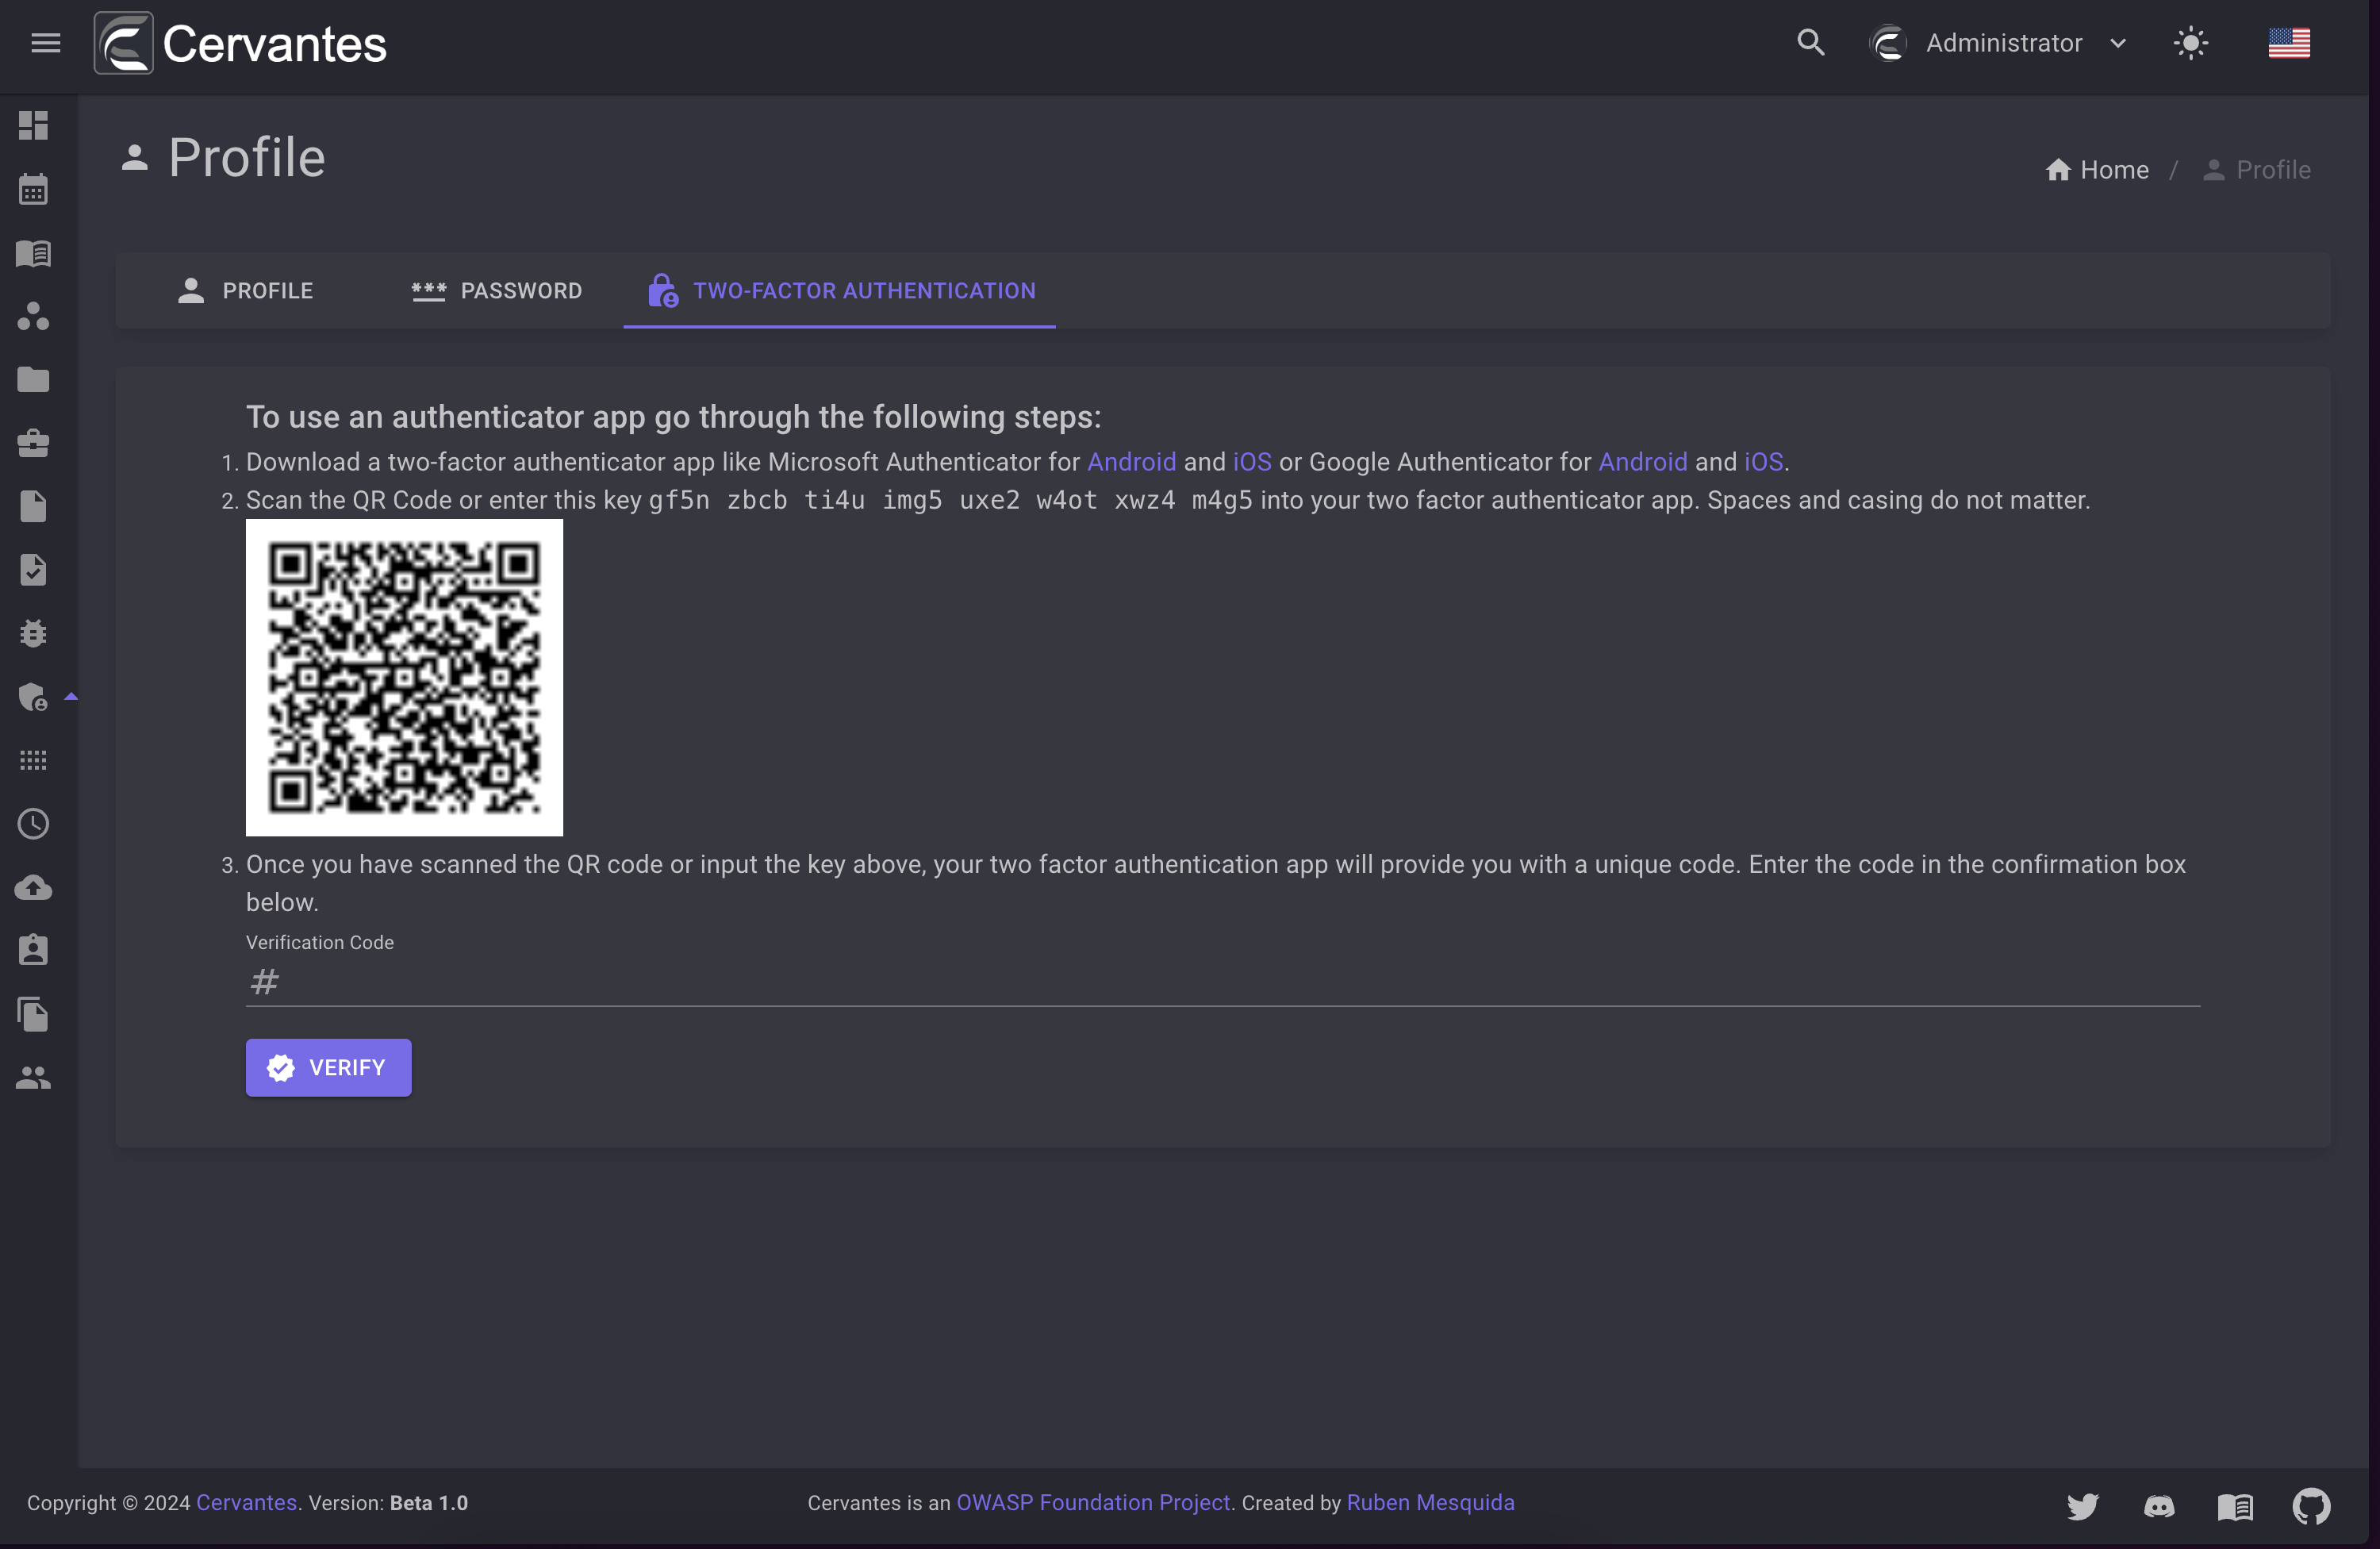The height and width of the screenshot is (1549, 2380).
Task: Open the Calendar sidebar icon
Action: (33, 189)
